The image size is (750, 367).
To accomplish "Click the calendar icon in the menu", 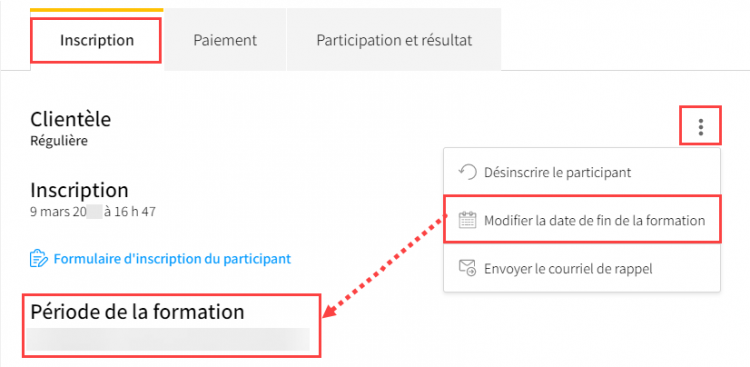I will tap(467, 221).
